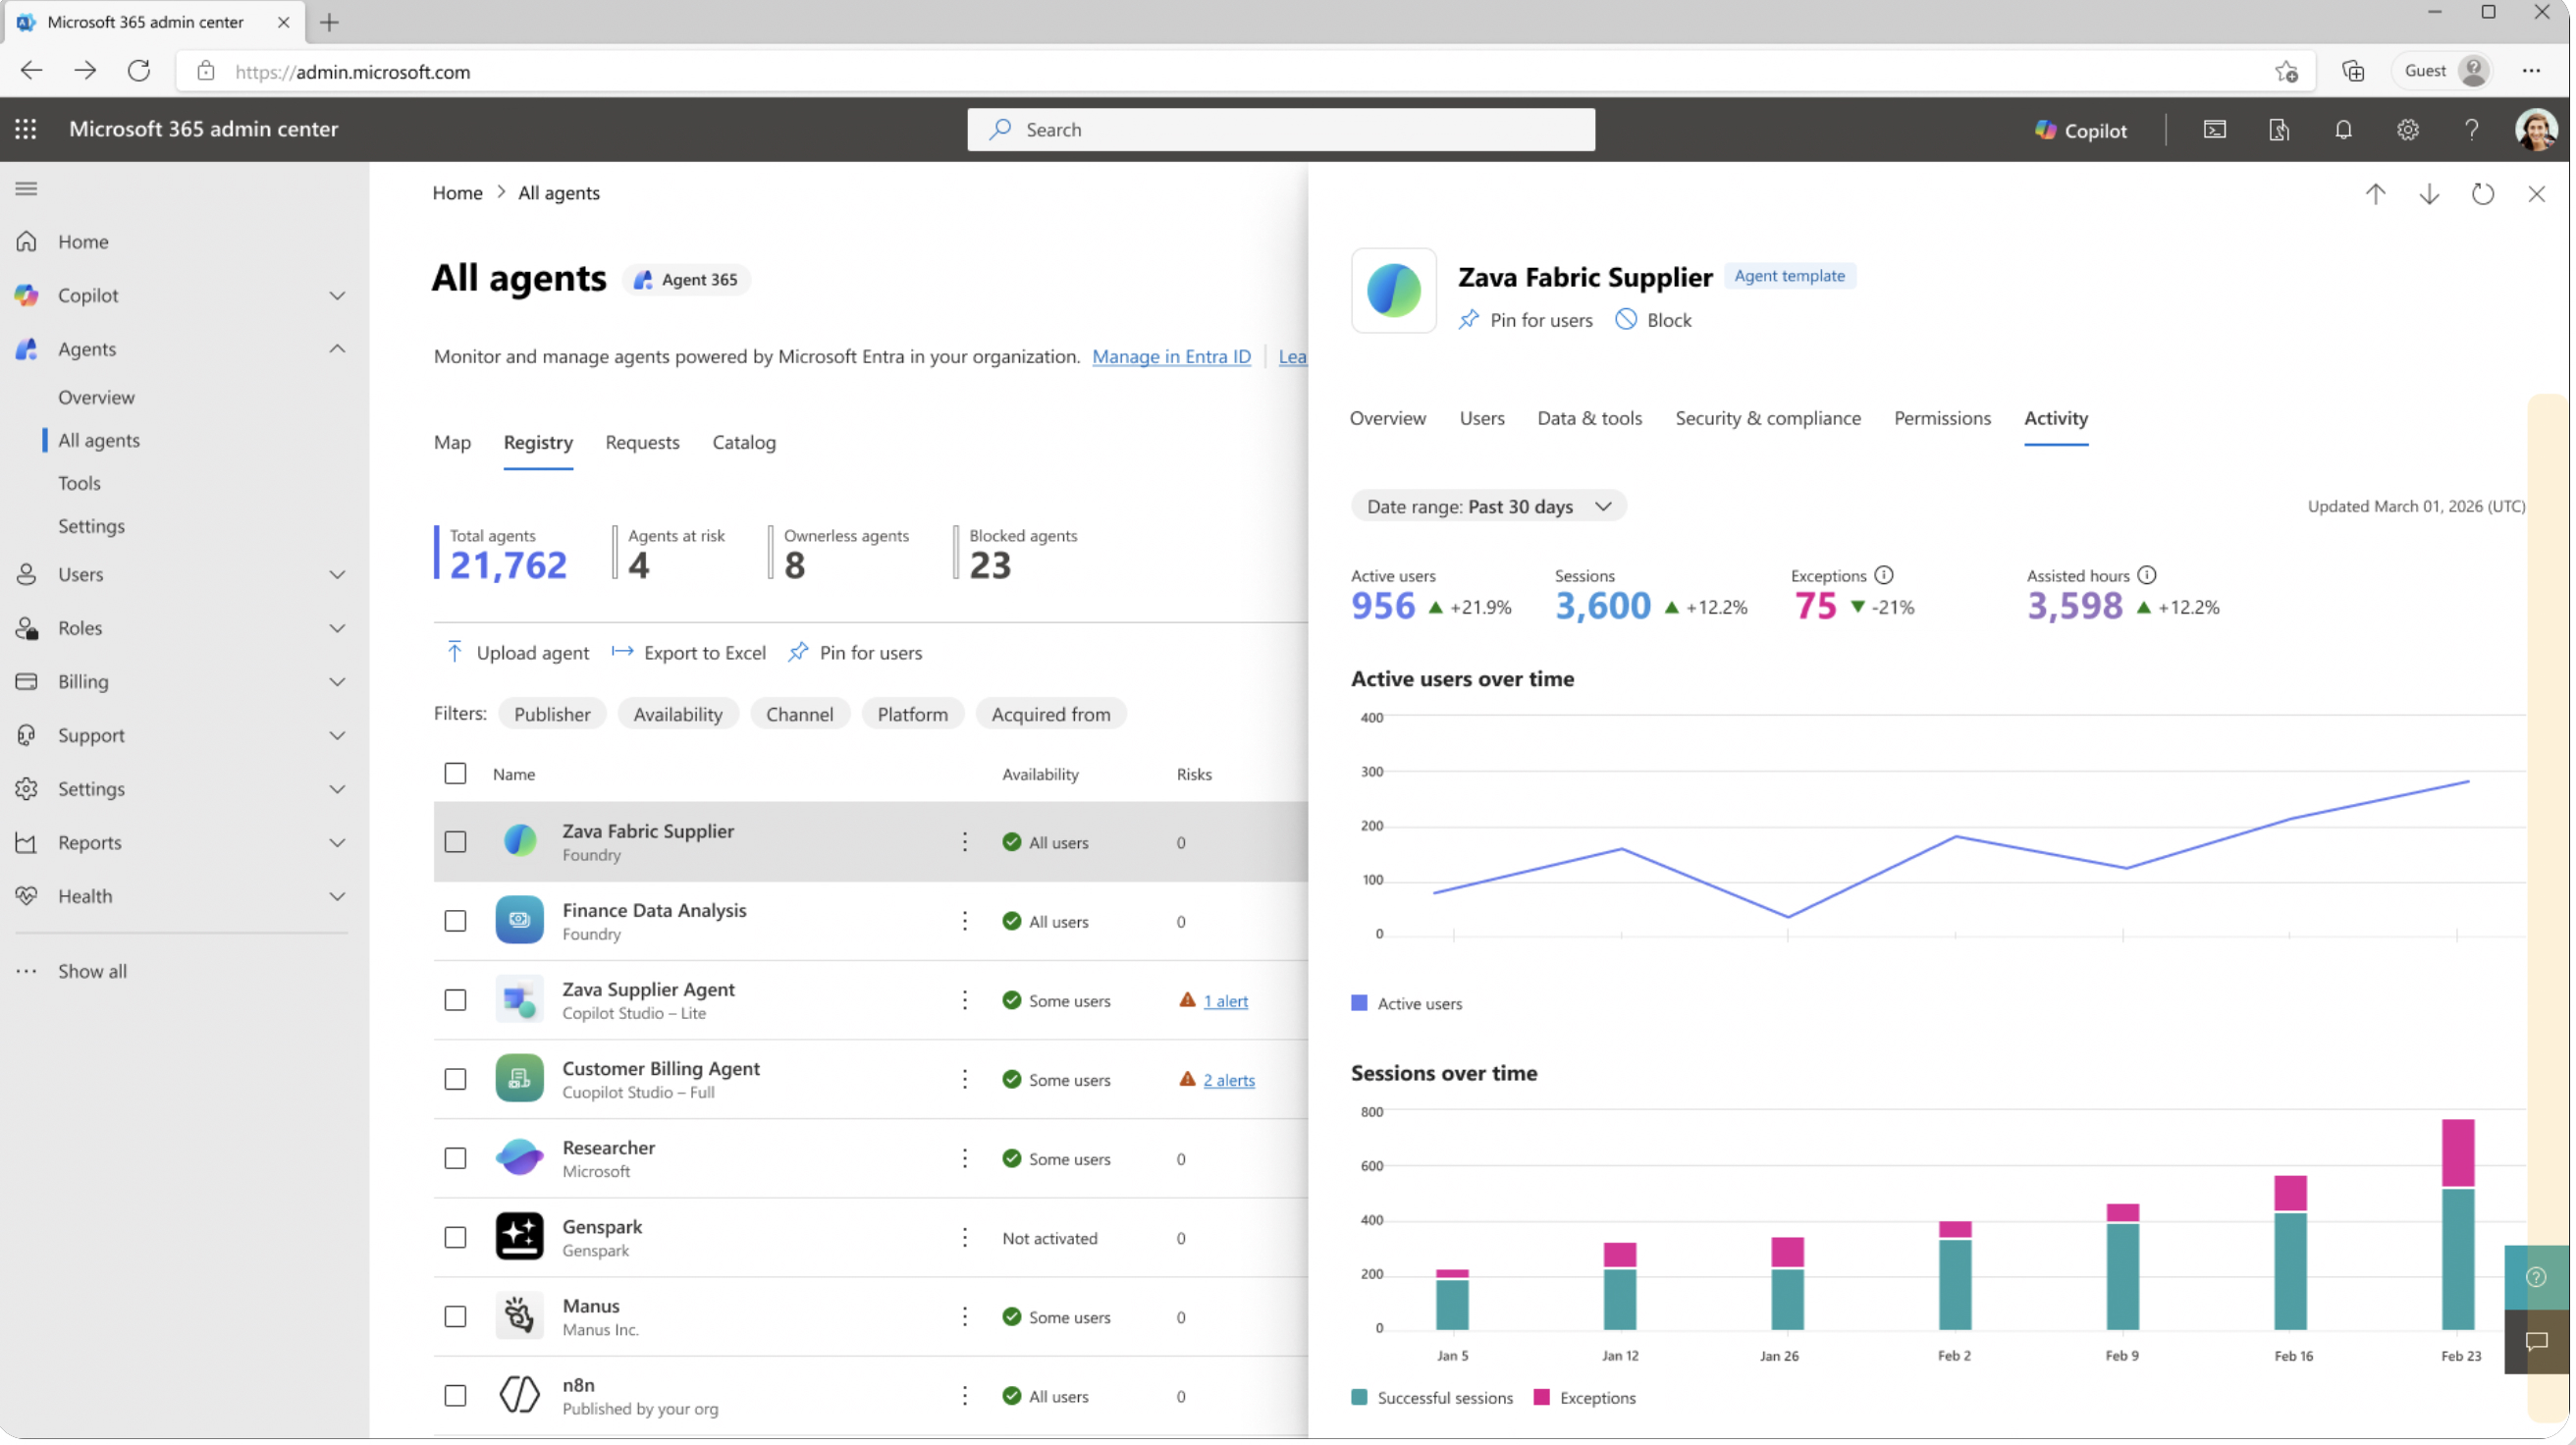Open Cloud Shell terminal icon in header

click(2214, 130)
